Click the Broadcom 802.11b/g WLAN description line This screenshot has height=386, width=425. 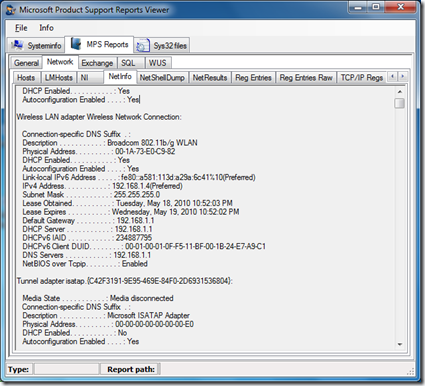pos(110,143)
